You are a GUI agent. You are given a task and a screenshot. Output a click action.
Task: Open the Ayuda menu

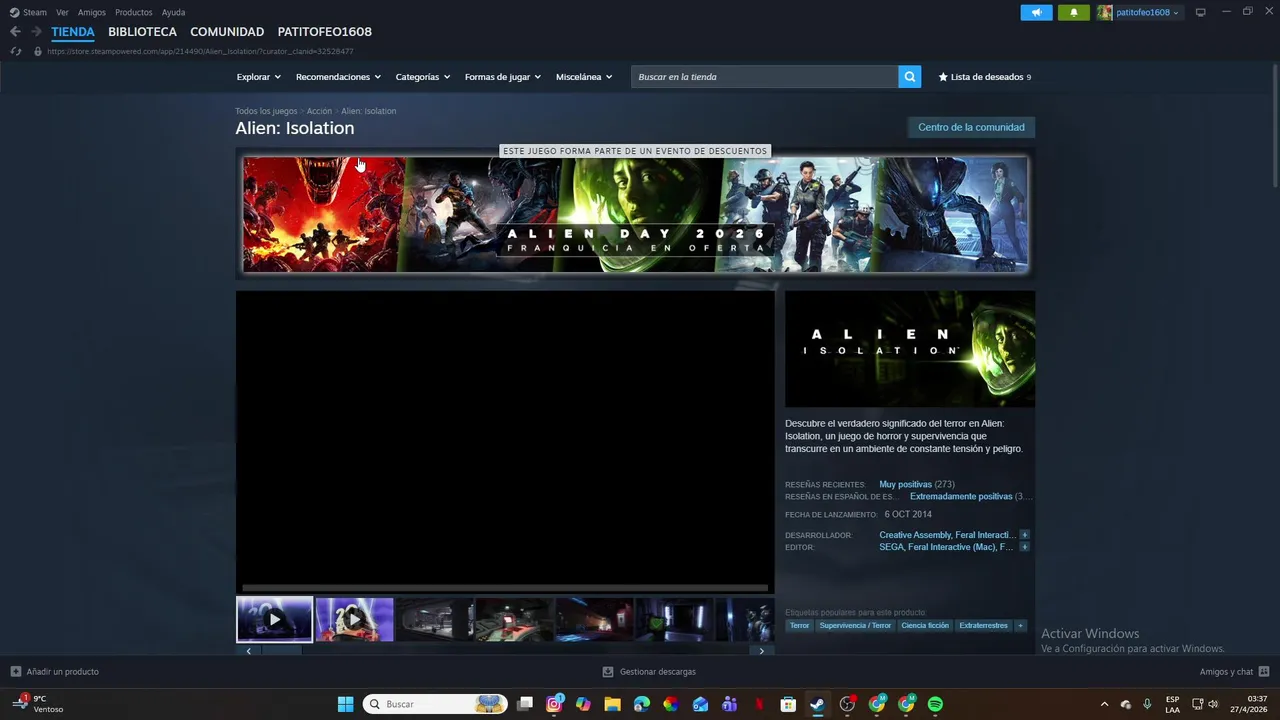pos(173,12)
